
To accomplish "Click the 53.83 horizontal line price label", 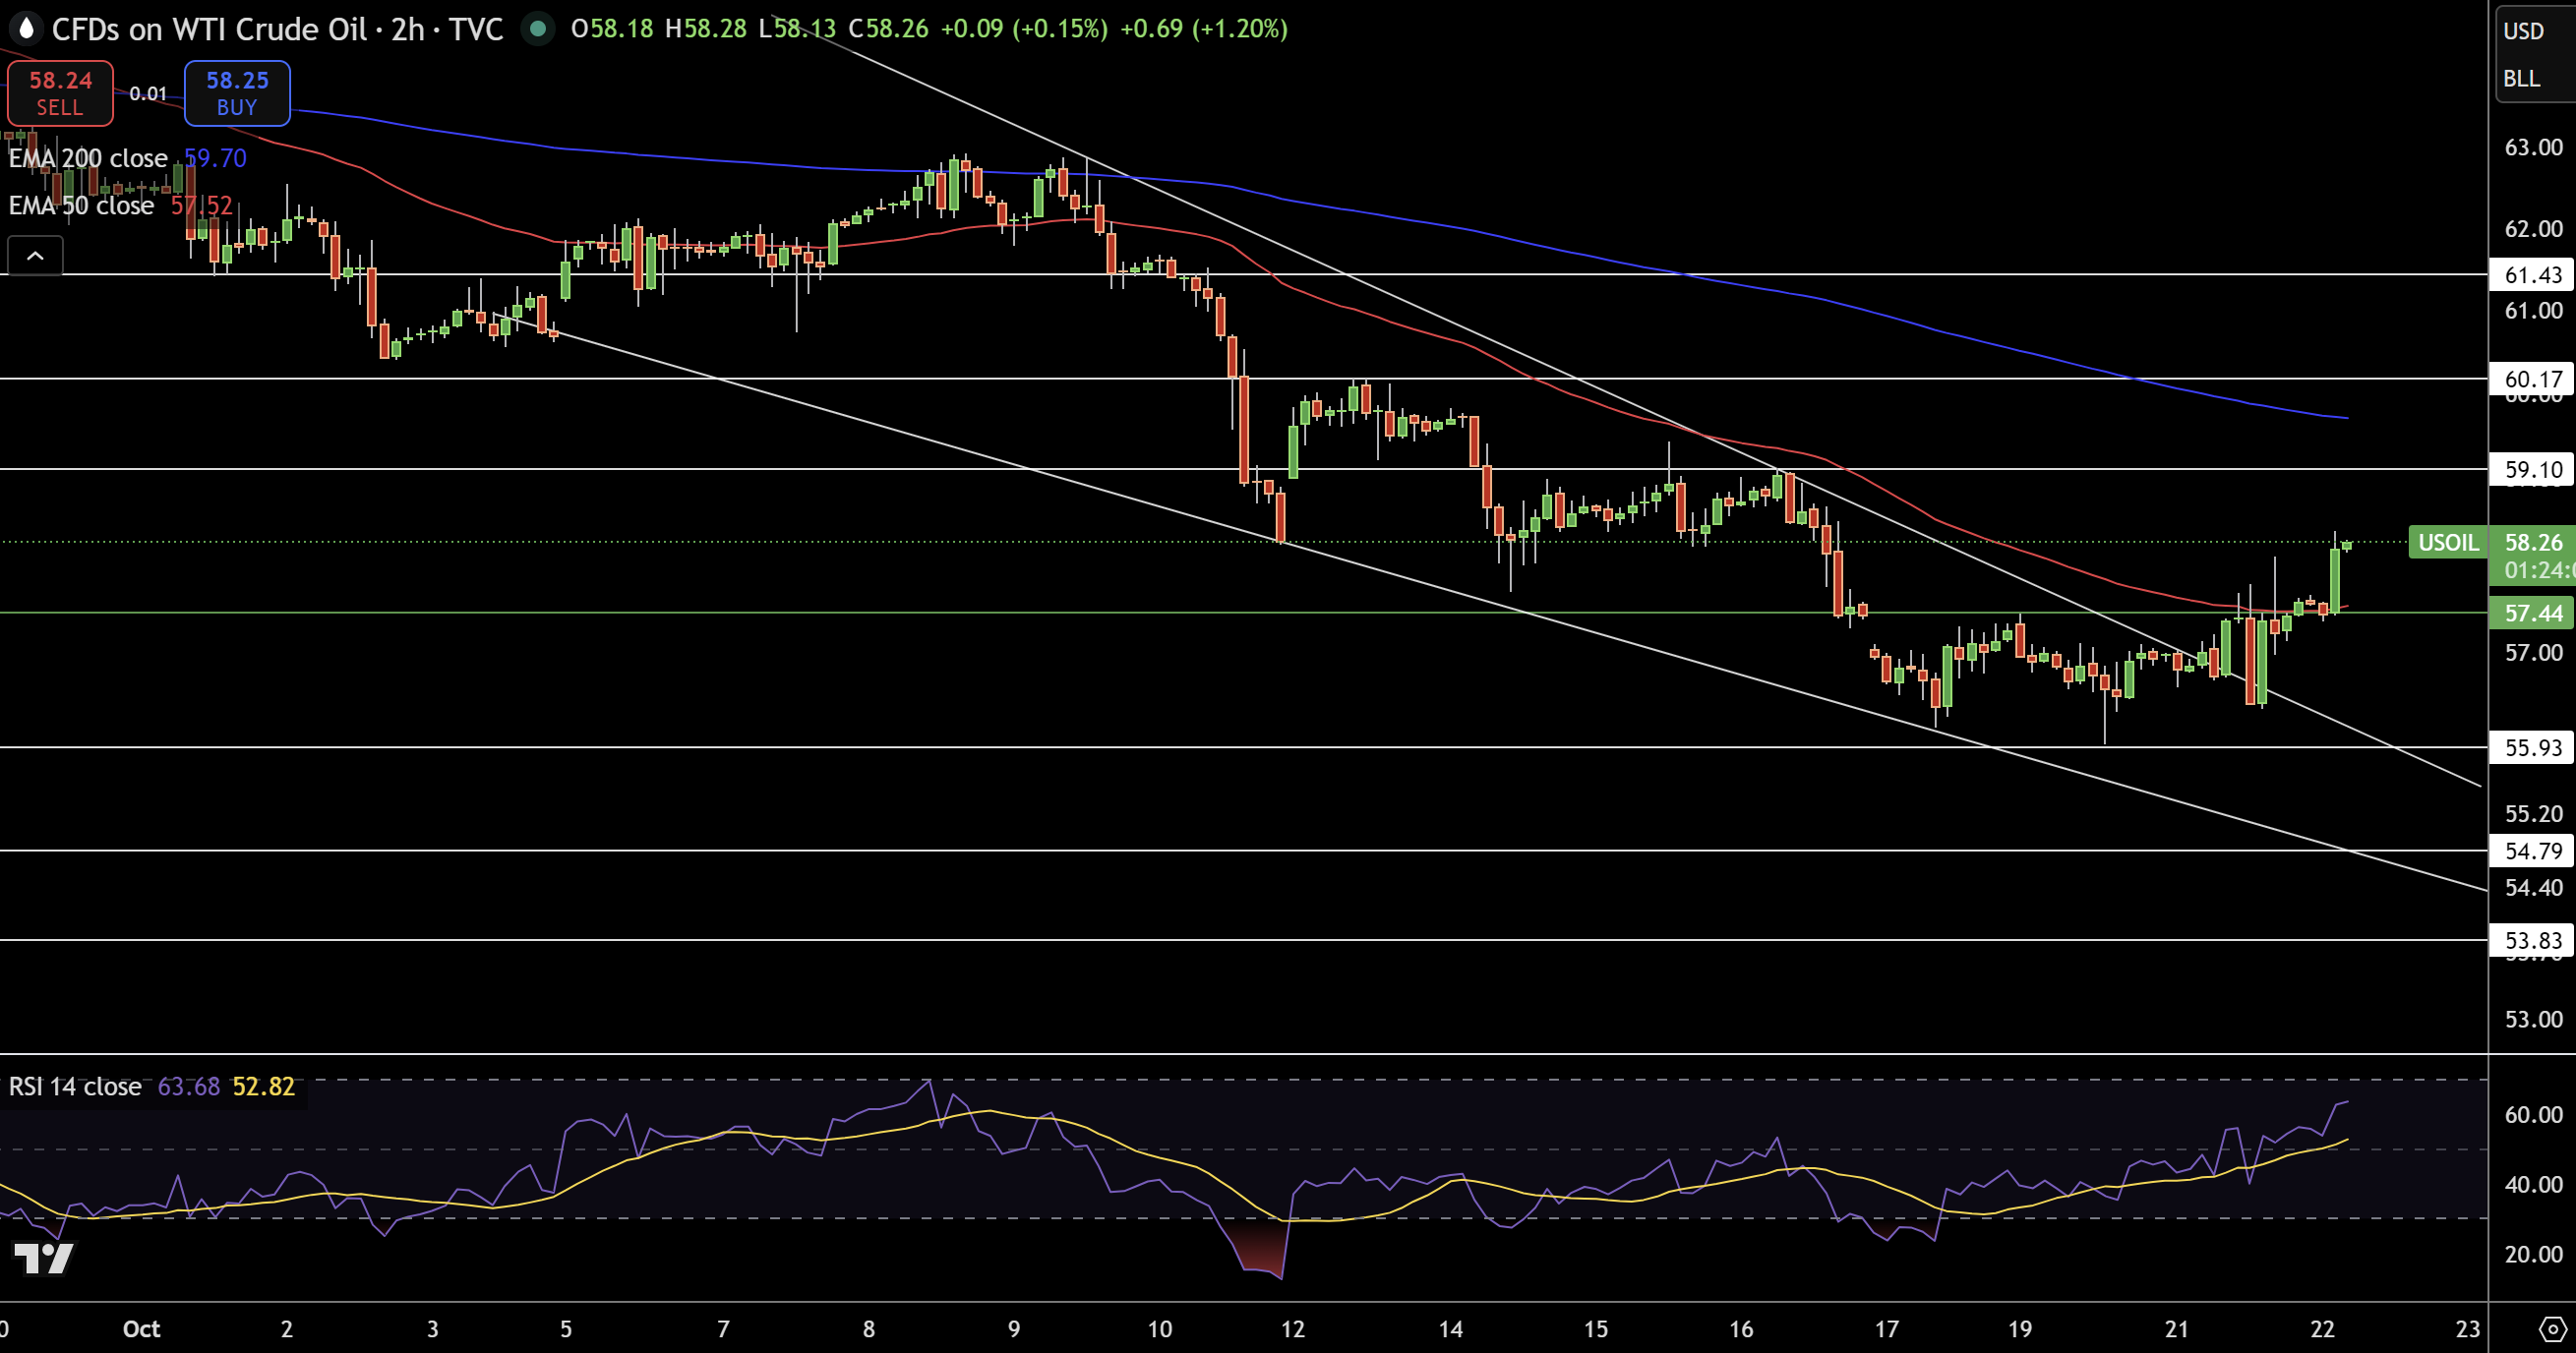I will [x=2532, y=940].
